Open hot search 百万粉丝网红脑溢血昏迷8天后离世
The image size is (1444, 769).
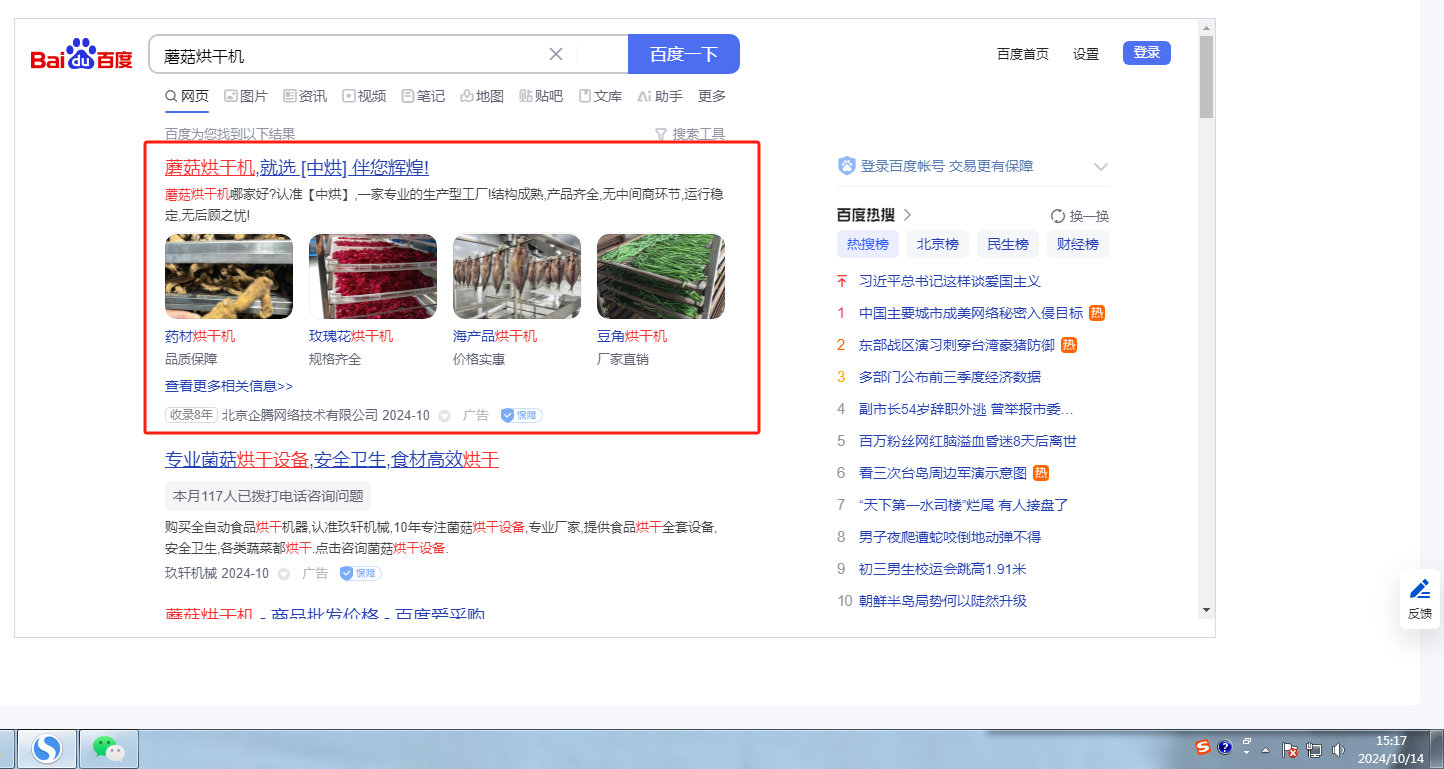[x=968, y=441]
